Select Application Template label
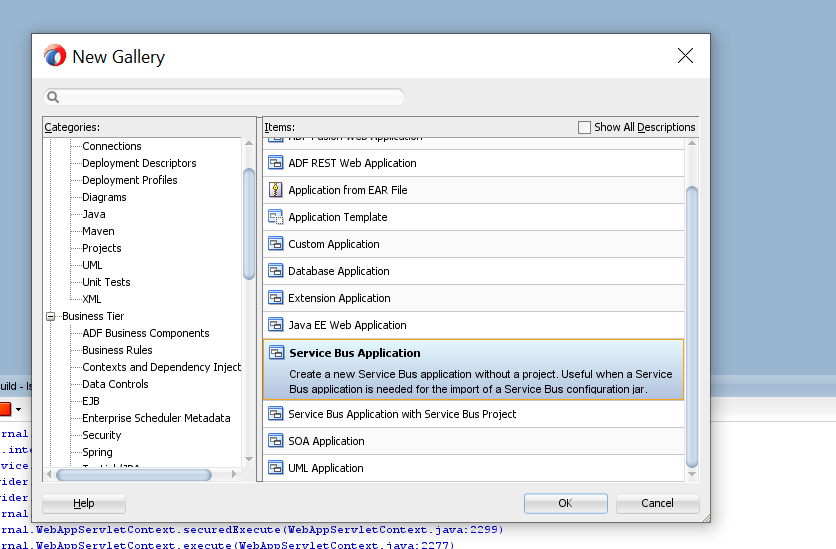Screen dimensions: 836x549 (337, 217)
